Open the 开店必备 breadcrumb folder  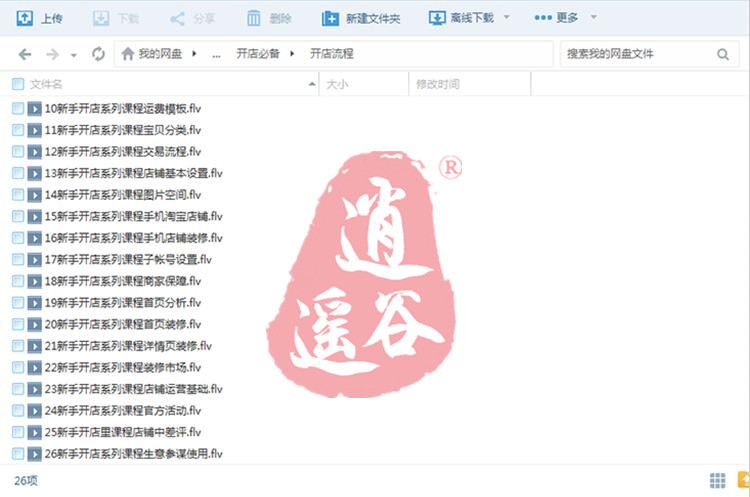(x=258, y=54)
